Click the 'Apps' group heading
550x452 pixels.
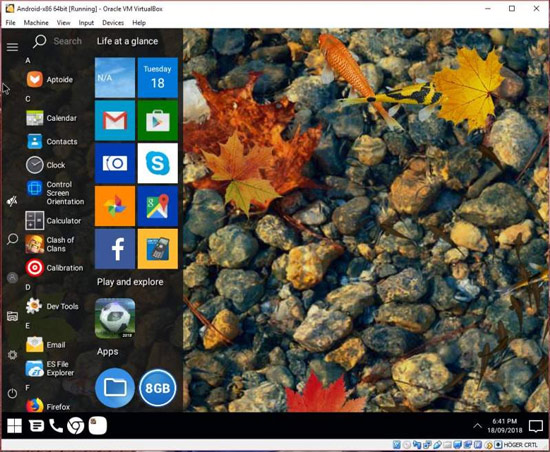(108, 352)
